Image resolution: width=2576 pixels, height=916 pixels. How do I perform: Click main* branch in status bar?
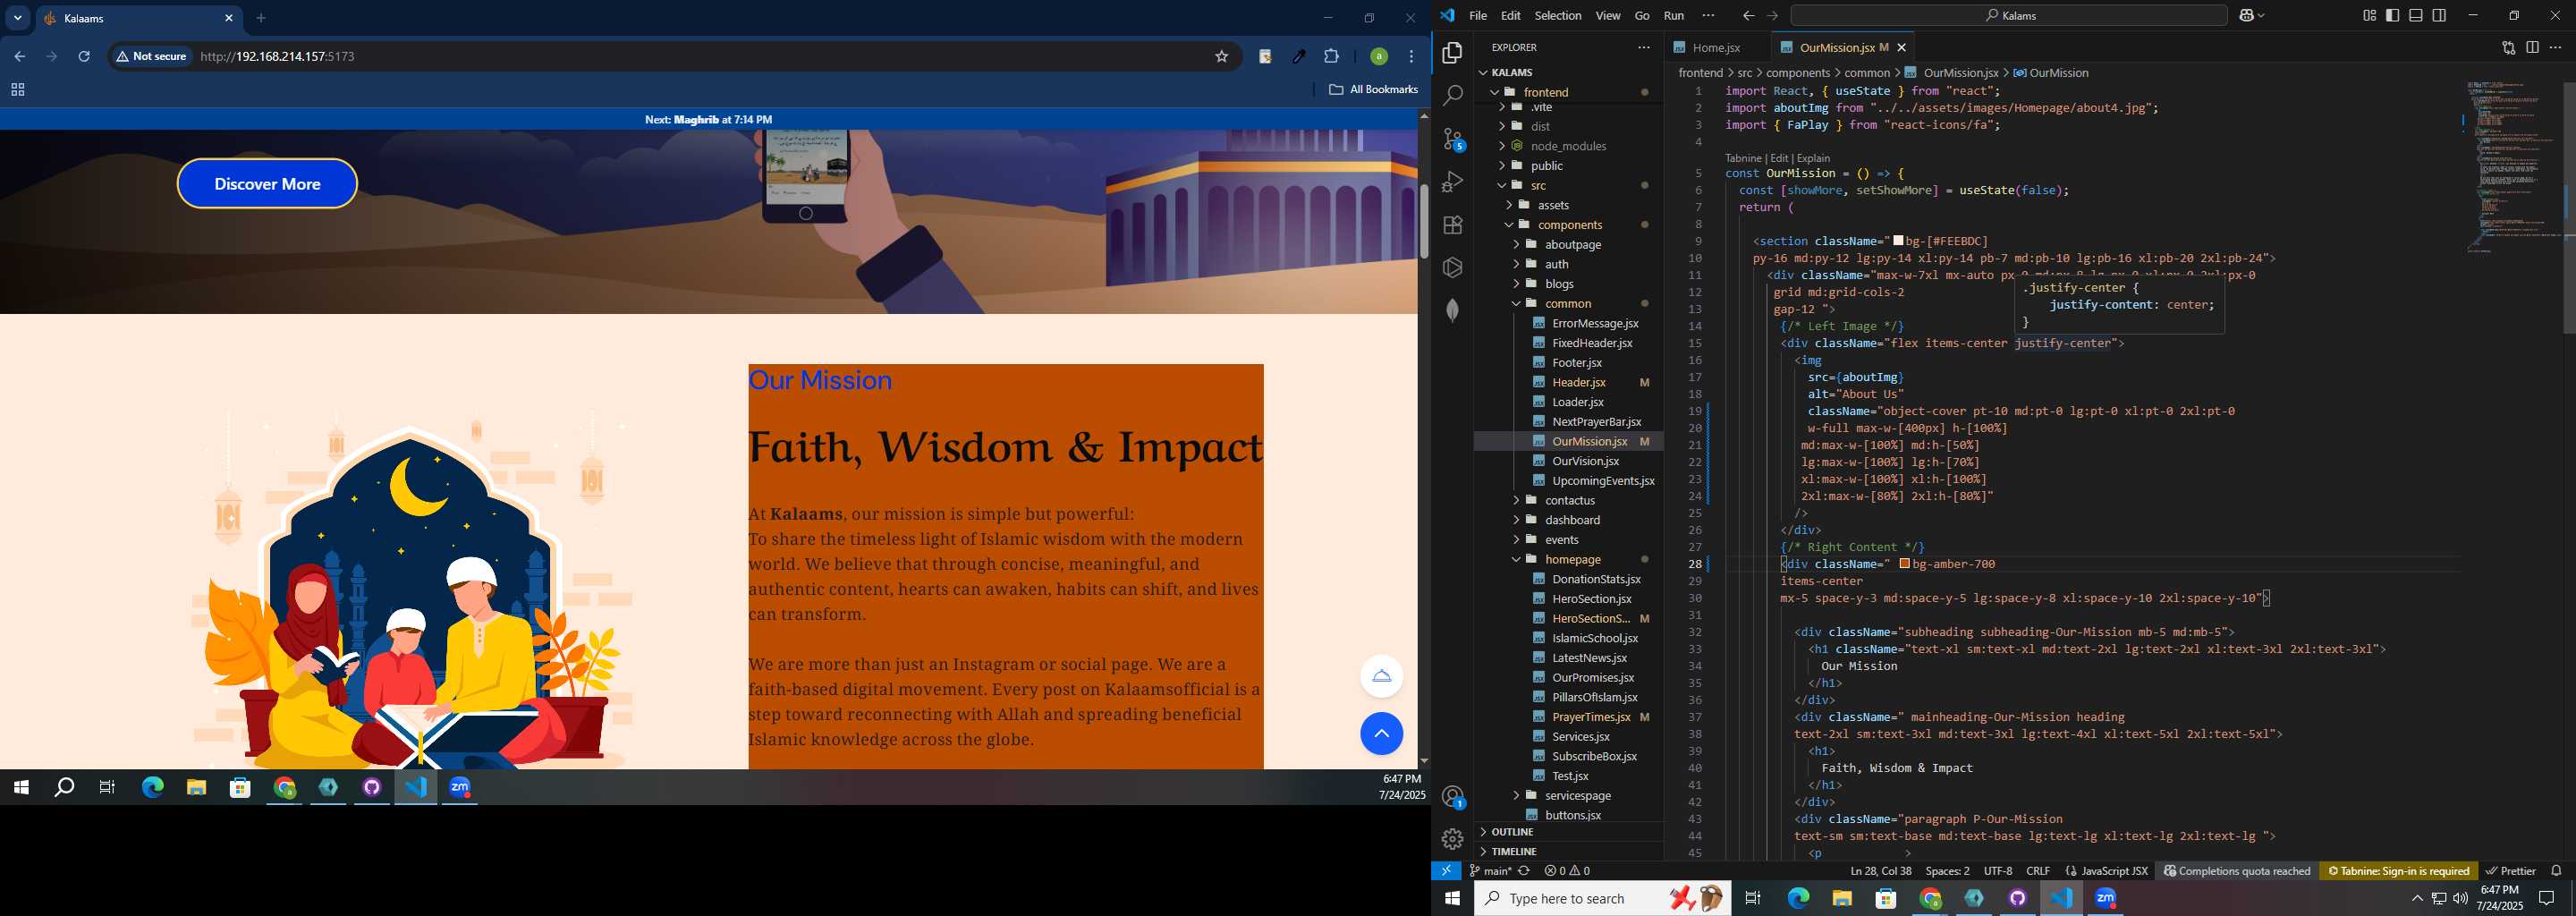(1490, 871)
